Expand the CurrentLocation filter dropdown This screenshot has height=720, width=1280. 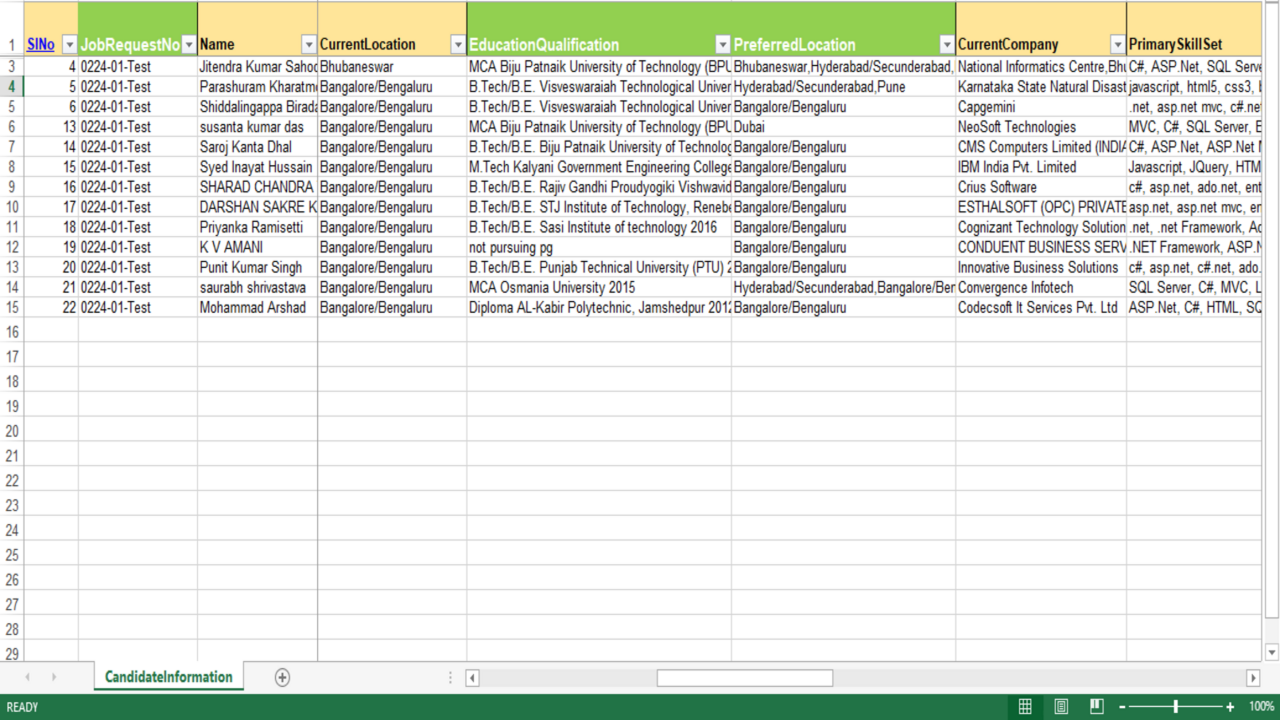[x=458, y=45]
